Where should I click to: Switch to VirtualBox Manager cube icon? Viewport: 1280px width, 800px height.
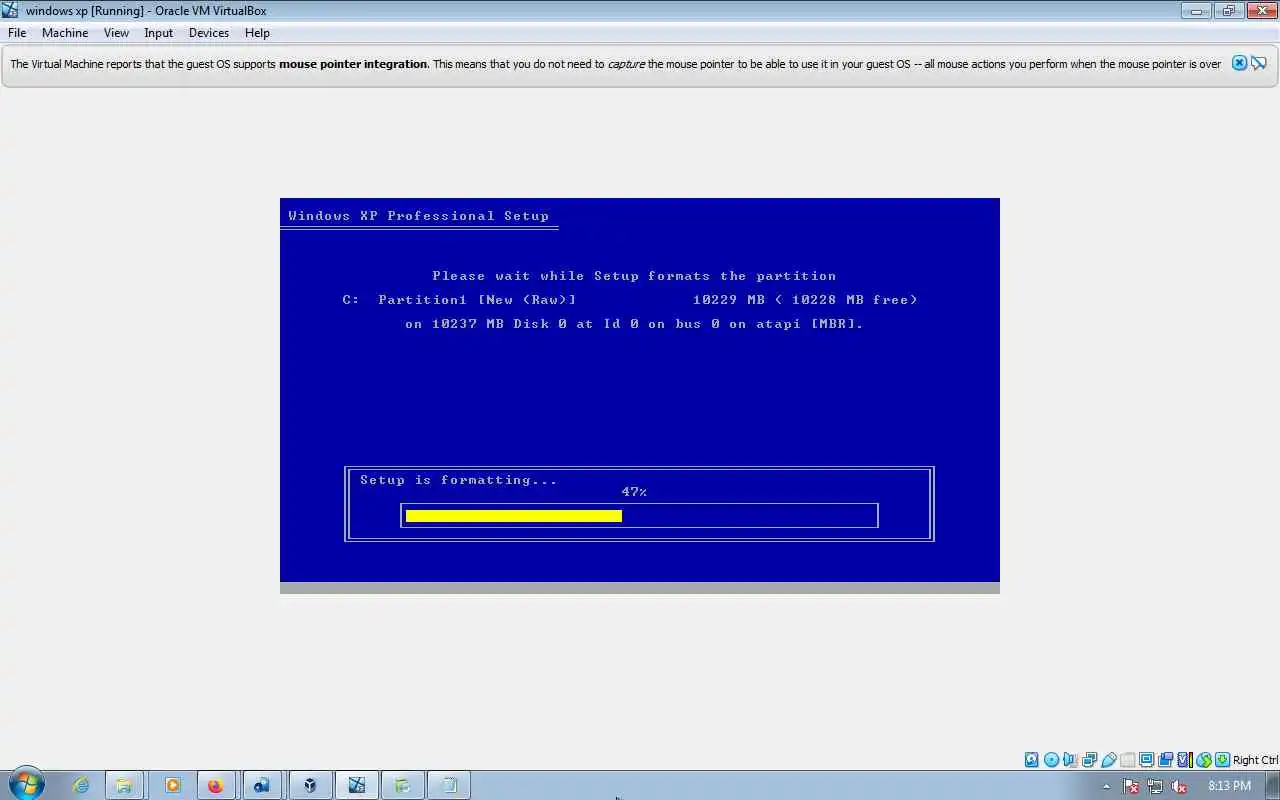click(310, 786)
